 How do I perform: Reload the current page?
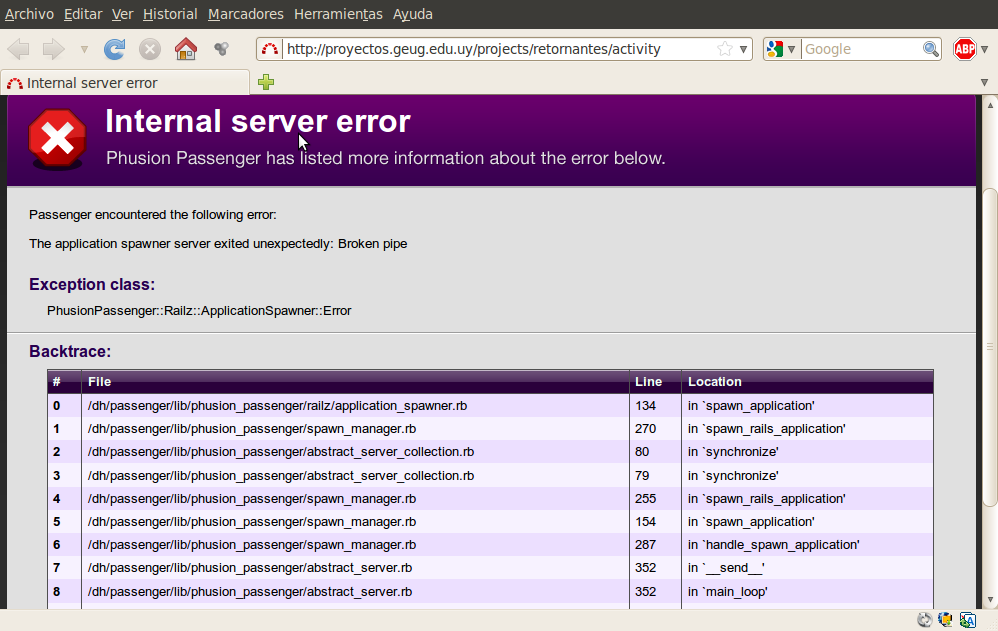click(115, 49)
